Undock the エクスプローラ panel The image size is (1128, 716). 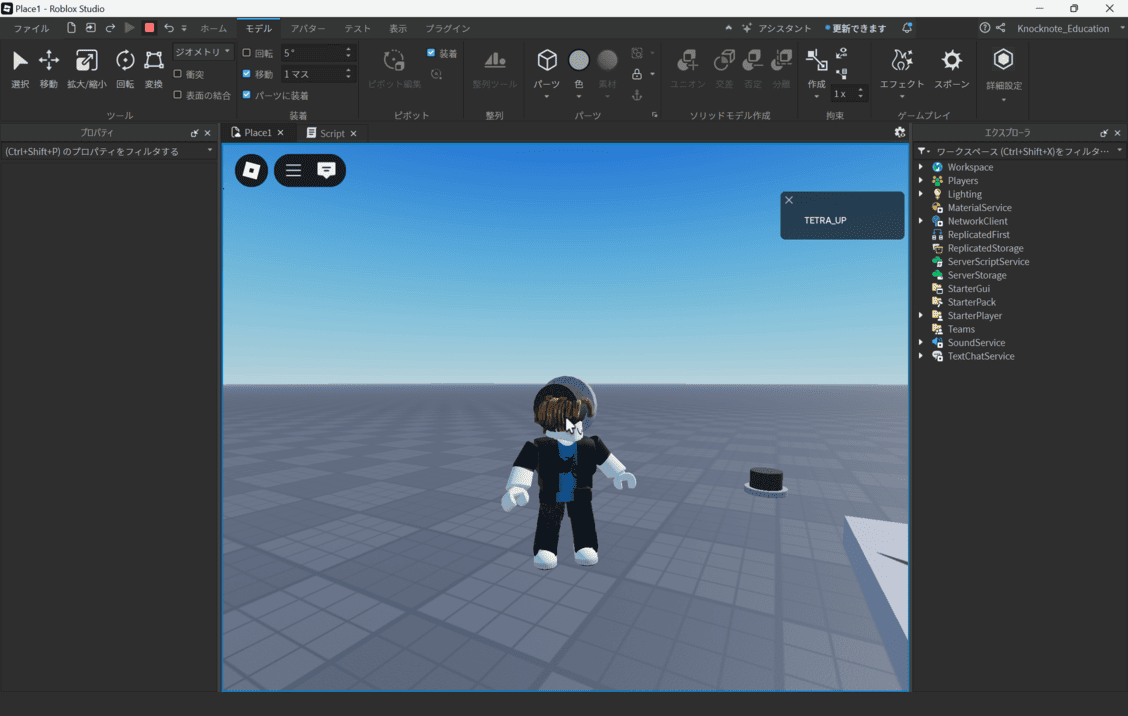pyautogui.click(x=1104, y=133)
